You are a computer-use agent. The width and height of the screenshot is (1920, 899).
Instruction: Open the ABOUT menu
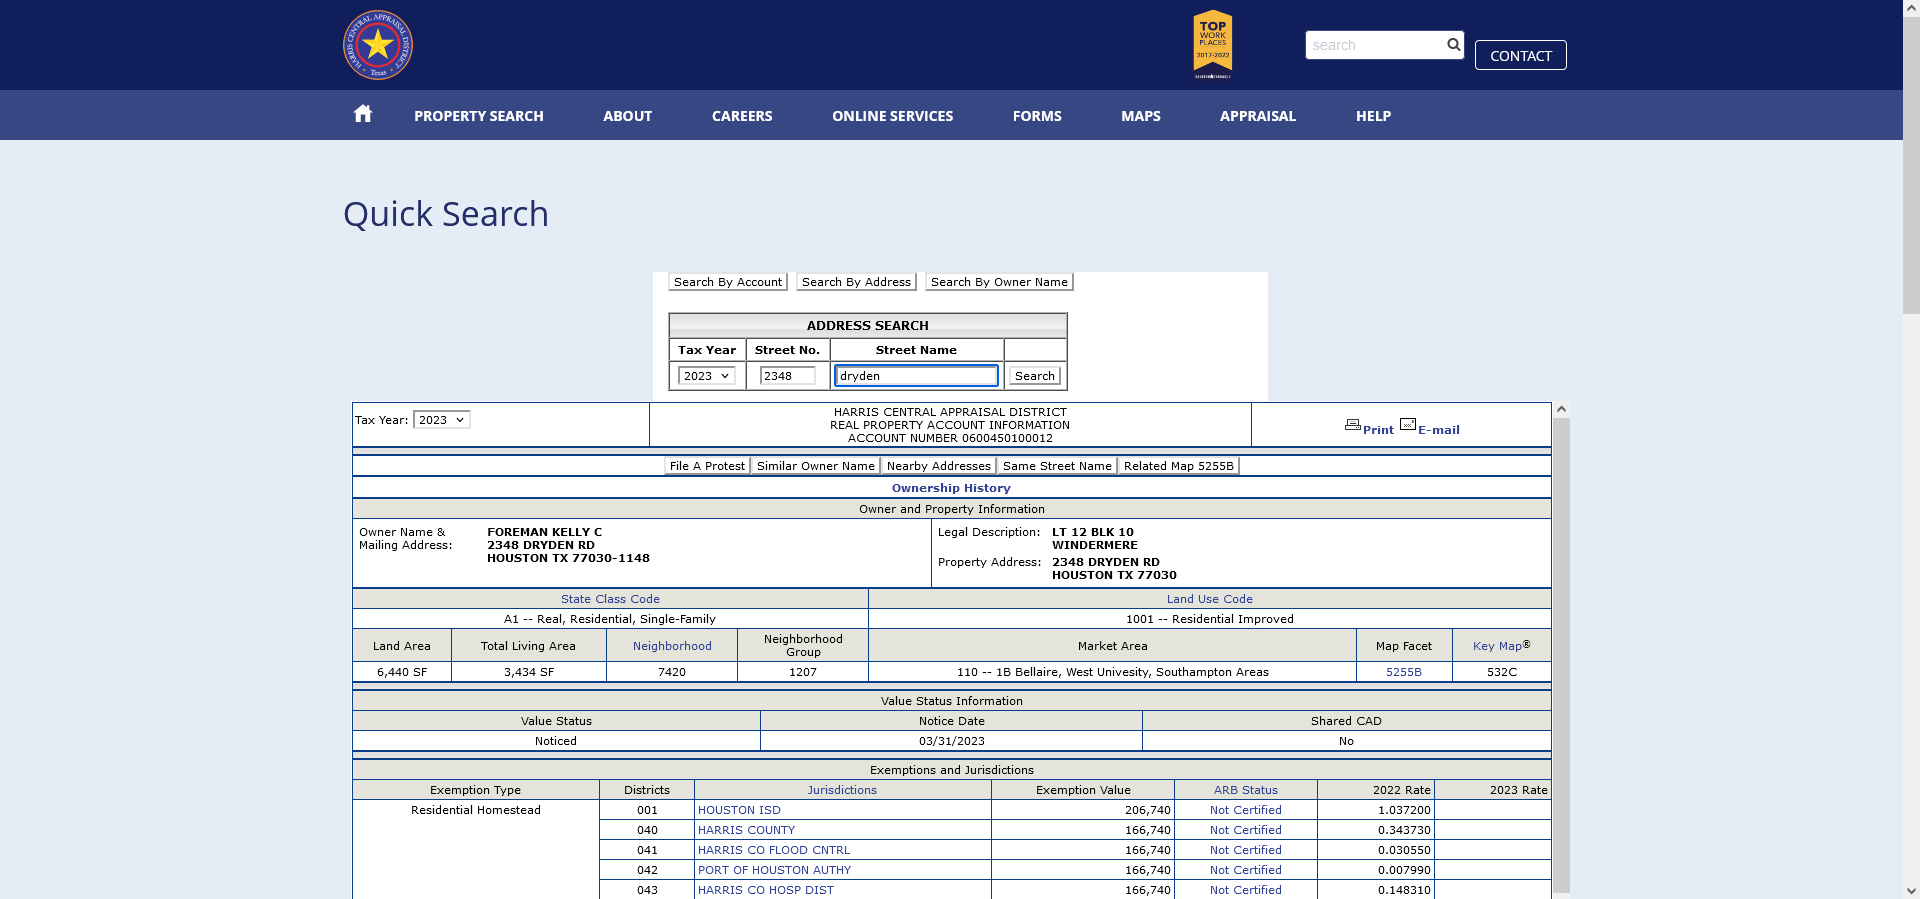[627, 116]
